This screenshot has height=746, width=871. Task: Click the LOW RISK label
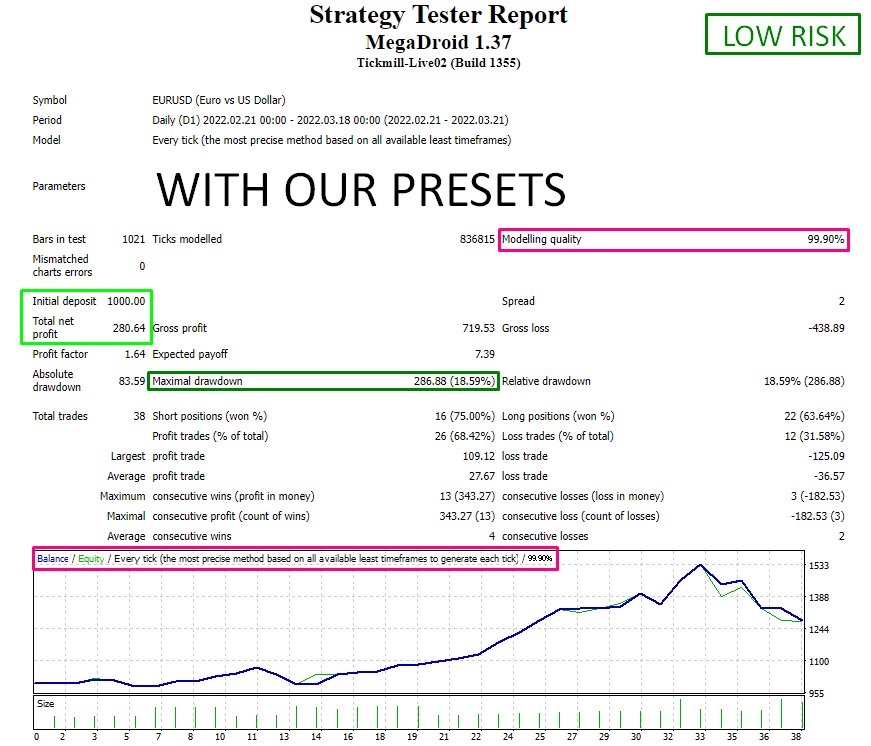[x=783, y=35]
